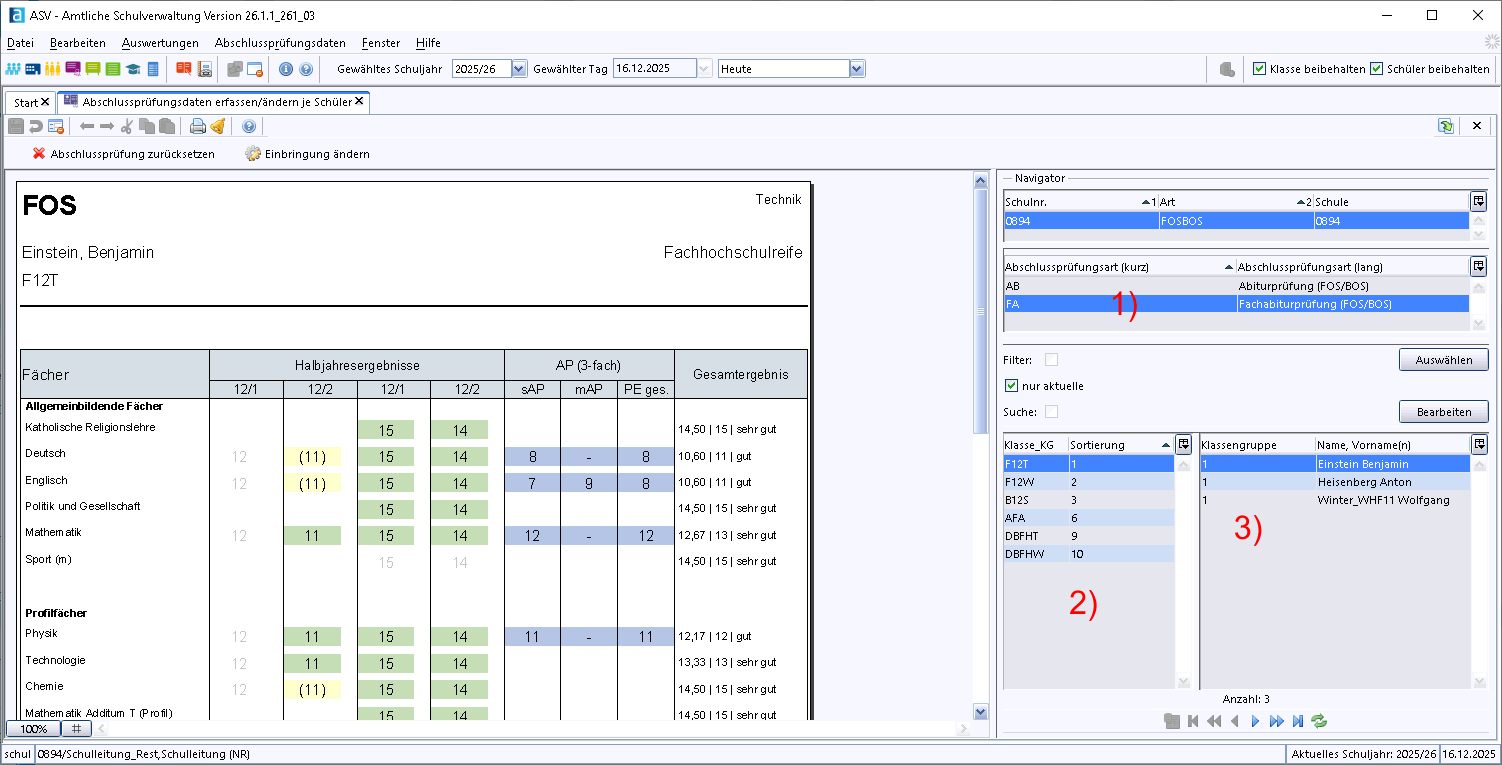Image resolution: width=1502 pixels, height=765 pixels.
Task: Click the green refresh icon in navigator footer
Action: (1319, 721)
